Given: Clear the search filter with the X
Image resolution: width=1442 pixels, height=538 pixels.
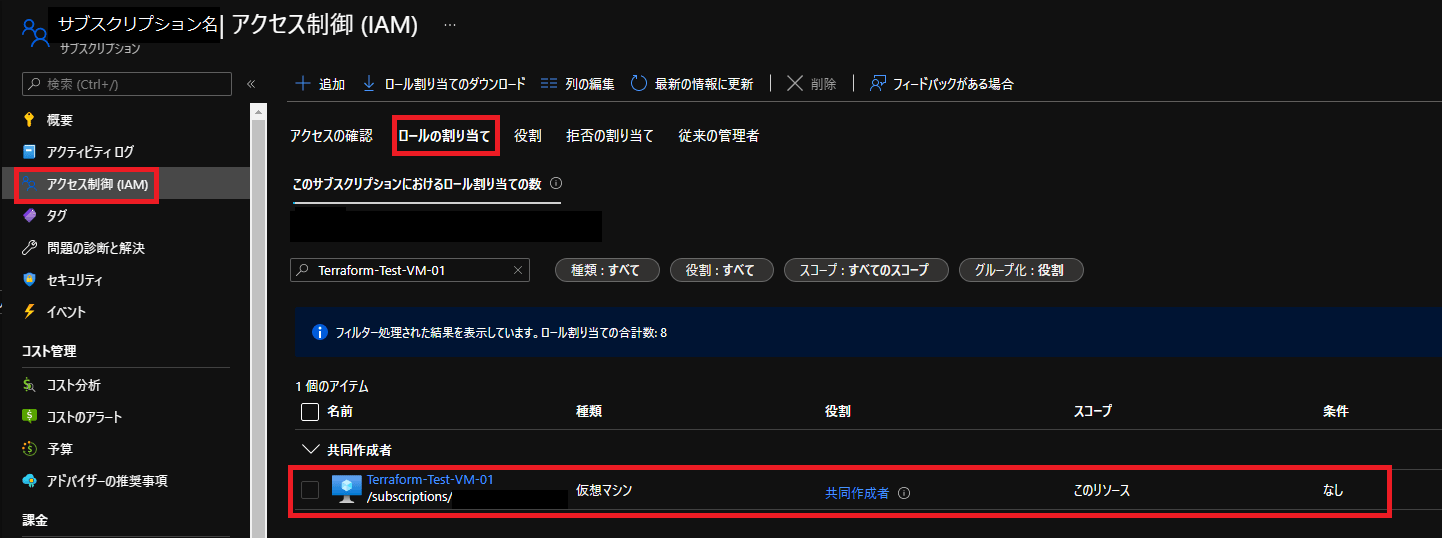Looking at the screenshot, I should 518,270.
